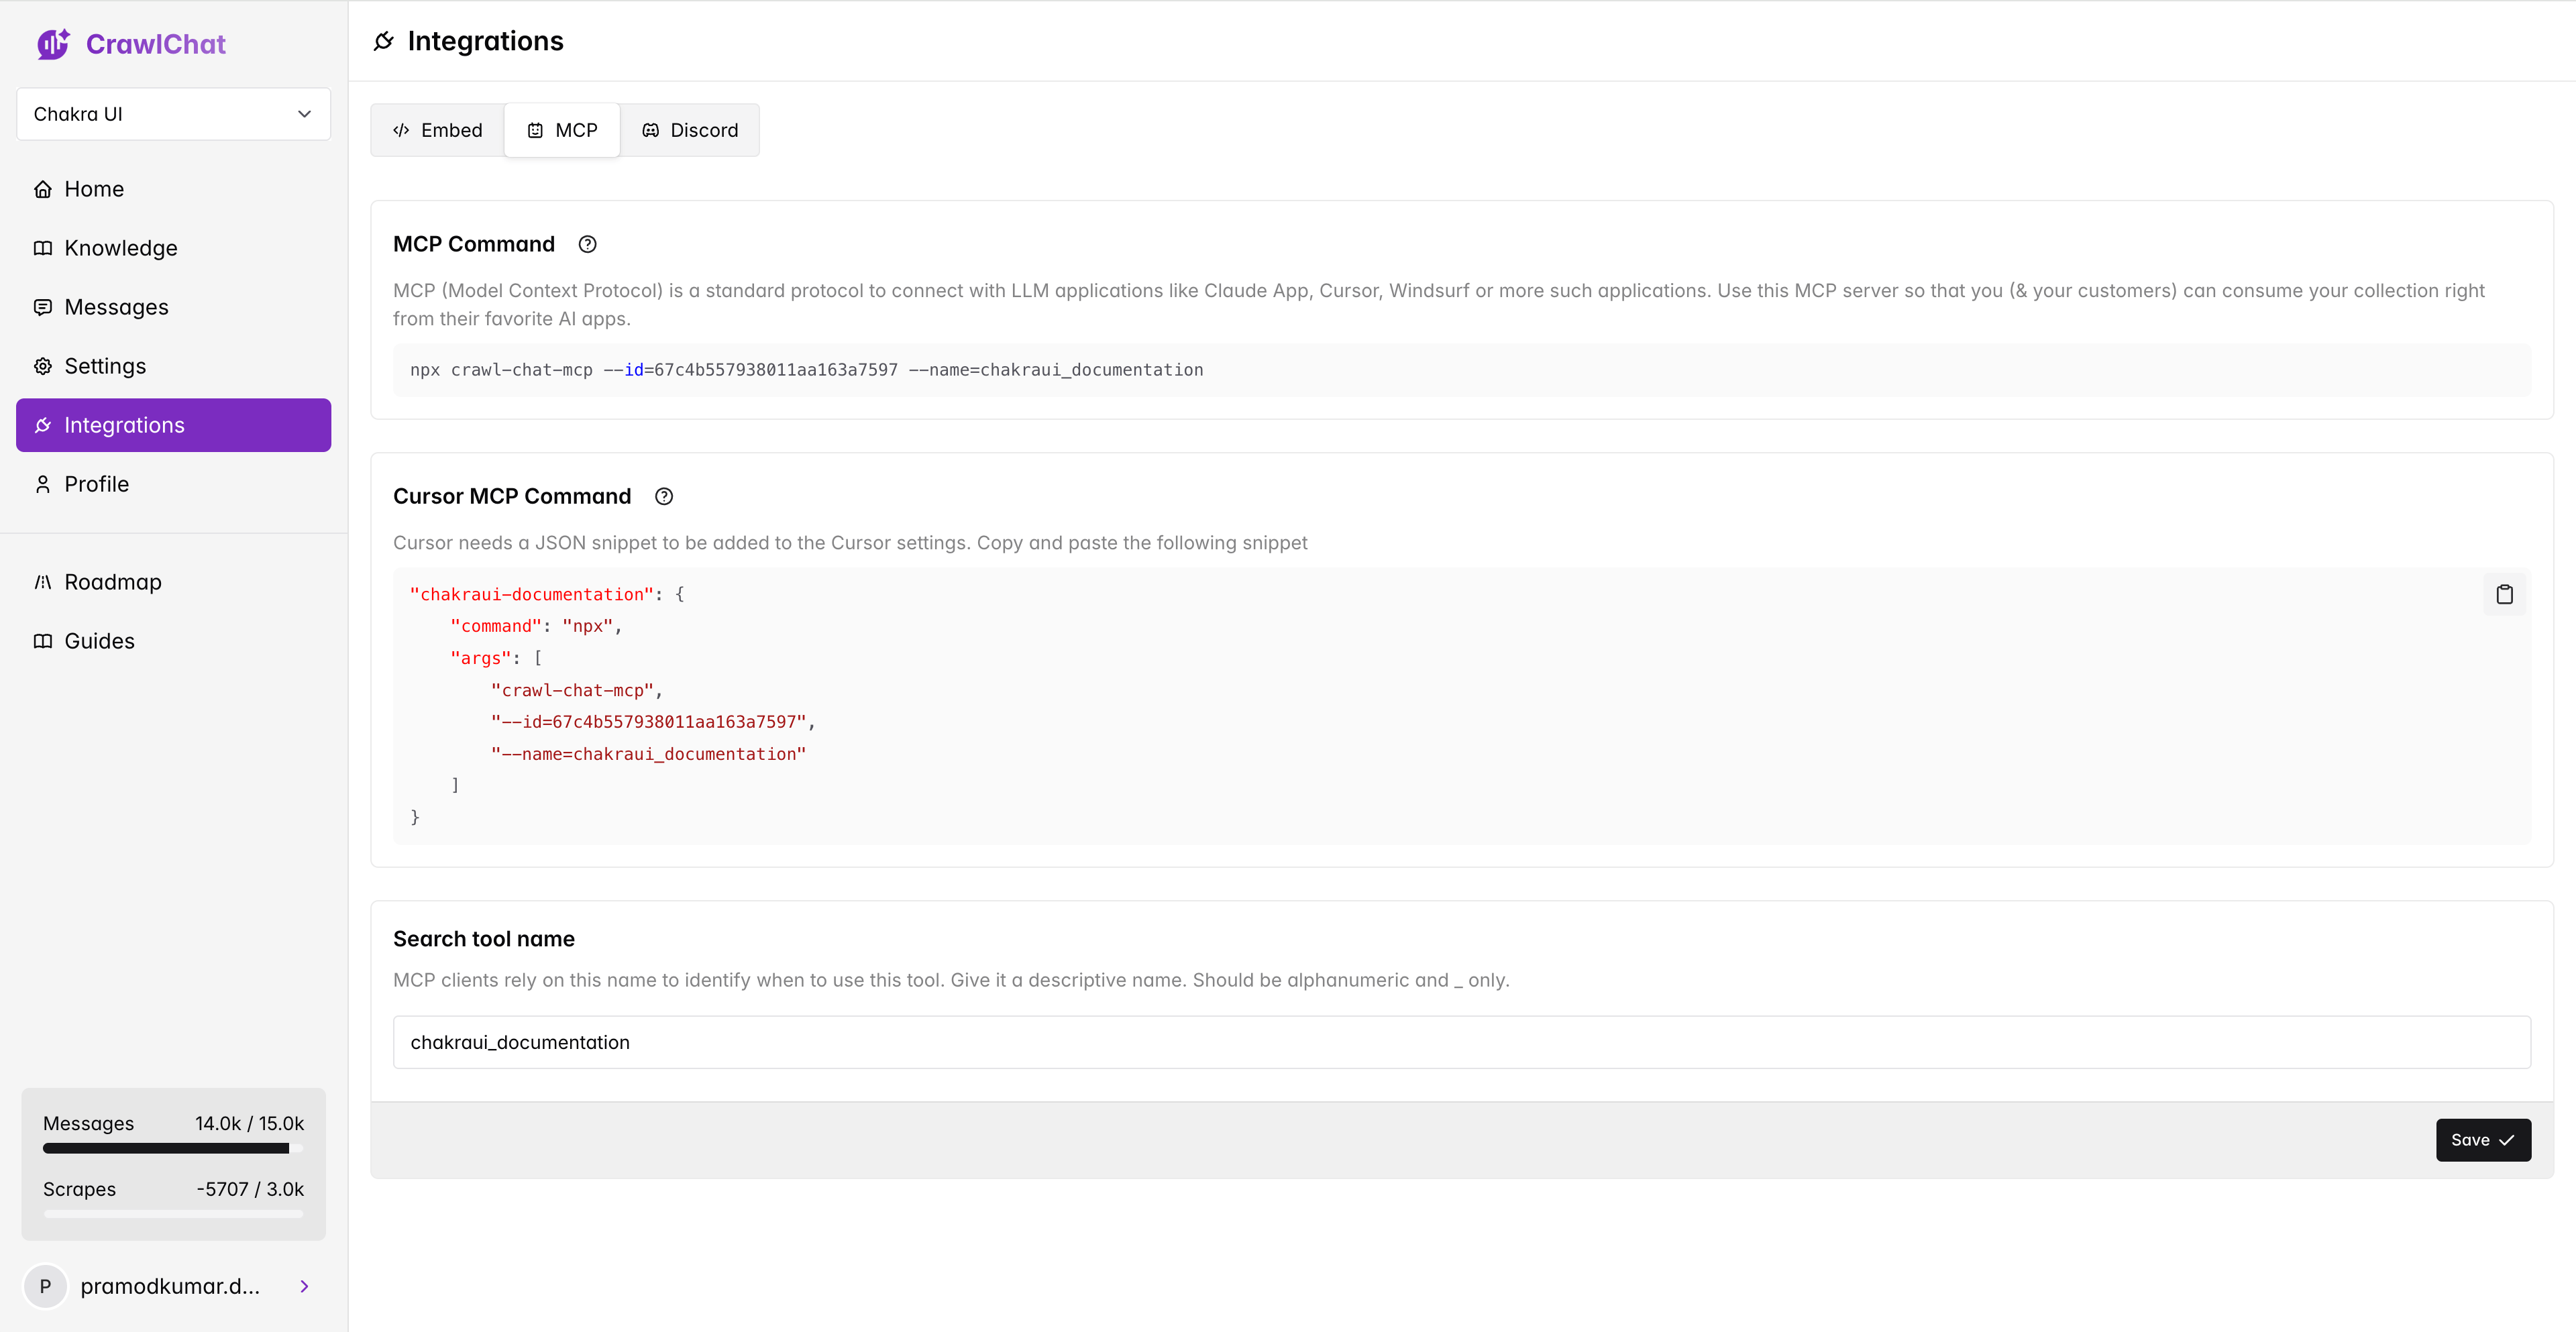
Task: Open the Guides link in sidebar
Action: (x=99, y=641)
